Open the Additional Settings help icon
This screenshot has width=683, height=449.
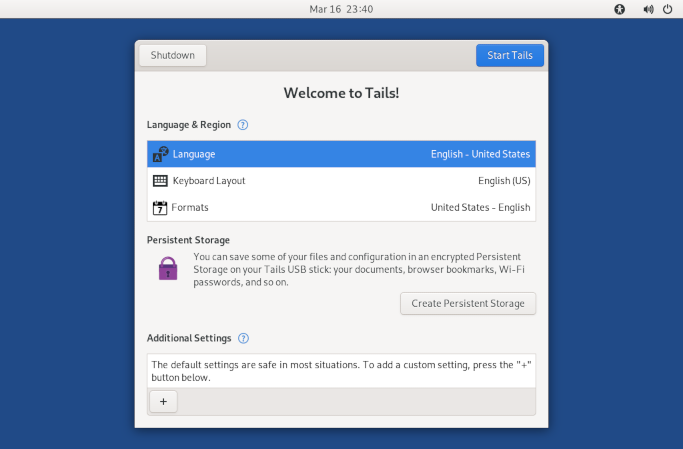tap(244, 339)
